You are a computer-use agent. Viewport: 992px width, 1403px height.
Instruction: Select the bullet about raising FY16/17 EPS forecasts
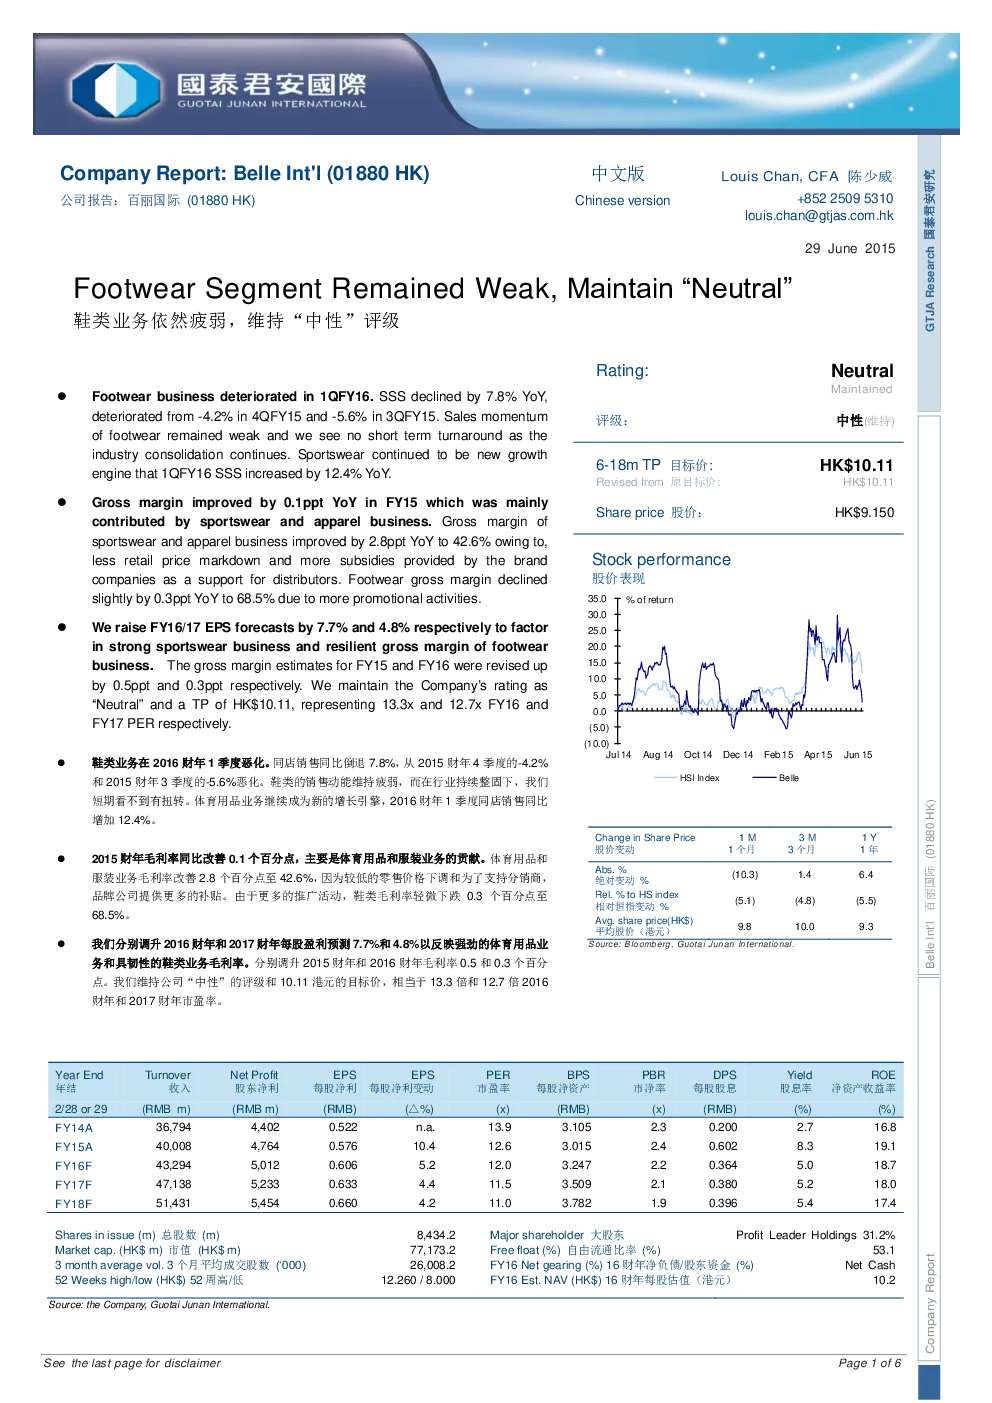[x=319, y=676]
